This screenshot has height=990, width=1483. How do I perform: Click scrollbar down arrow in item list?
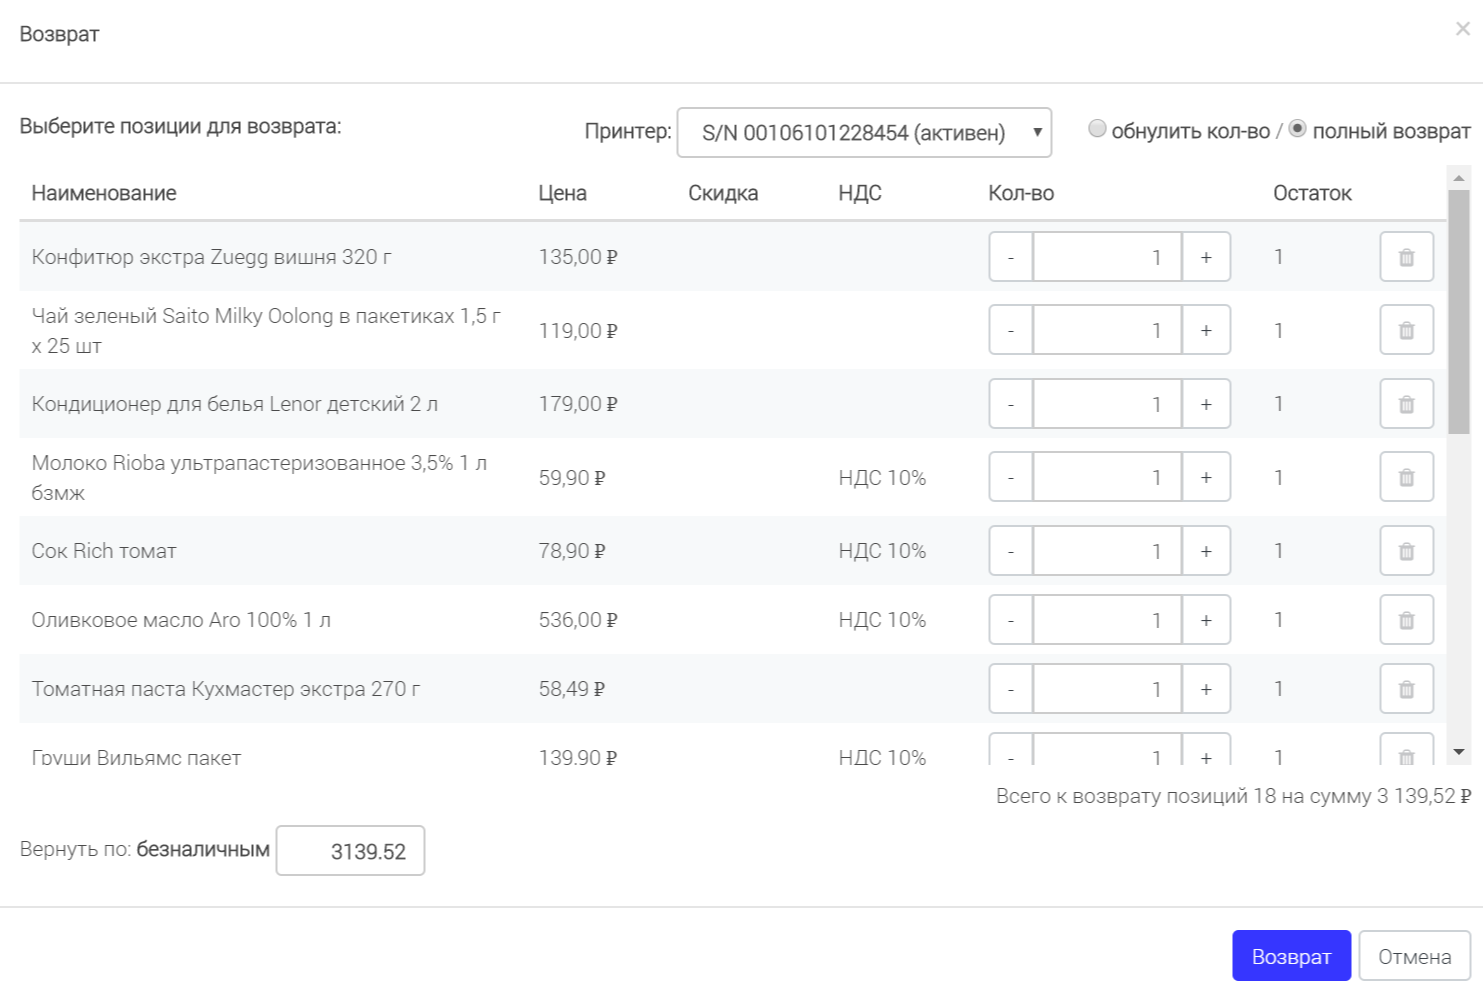tap(1459, 752)
